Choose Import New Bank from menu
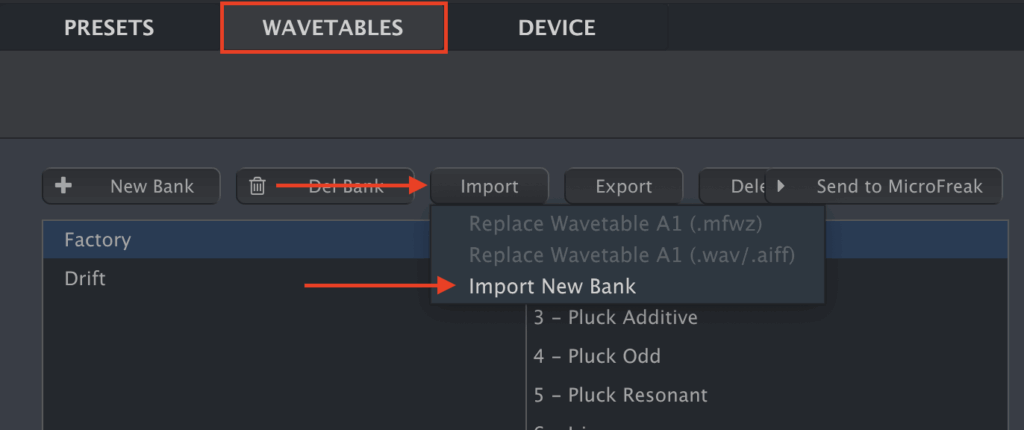The image size is (1024, 430). tap(552, 287)
